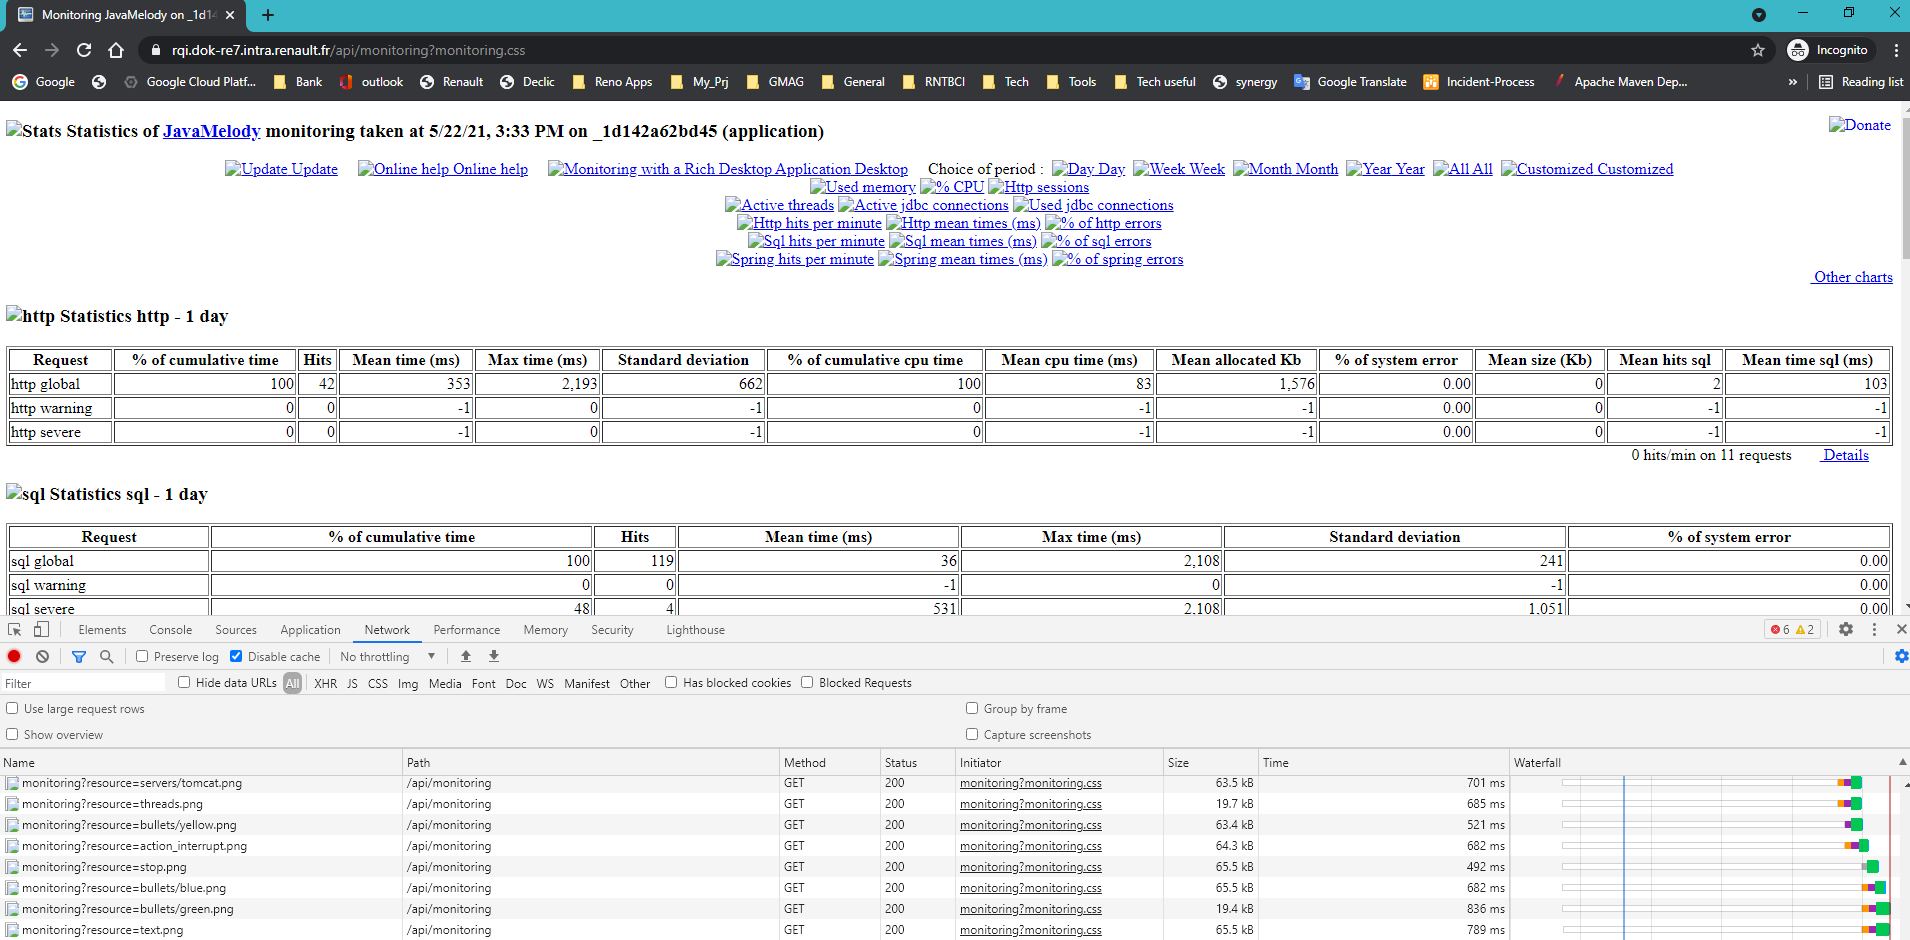Open Chrome's three-dot main menu
Image resolution: width=1910 pixels, height=940 pixels.
coord(1896,50)
